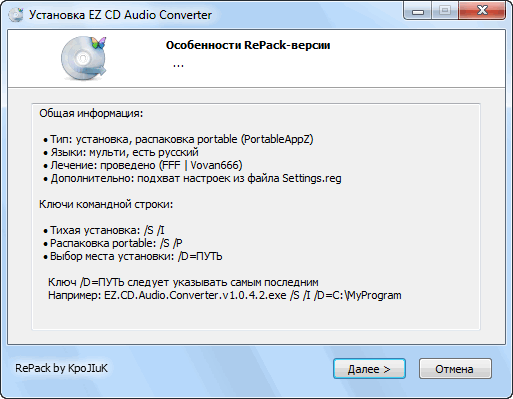
Task: Click the RePack by KpoJIuK label
Action: coord(61,368)
